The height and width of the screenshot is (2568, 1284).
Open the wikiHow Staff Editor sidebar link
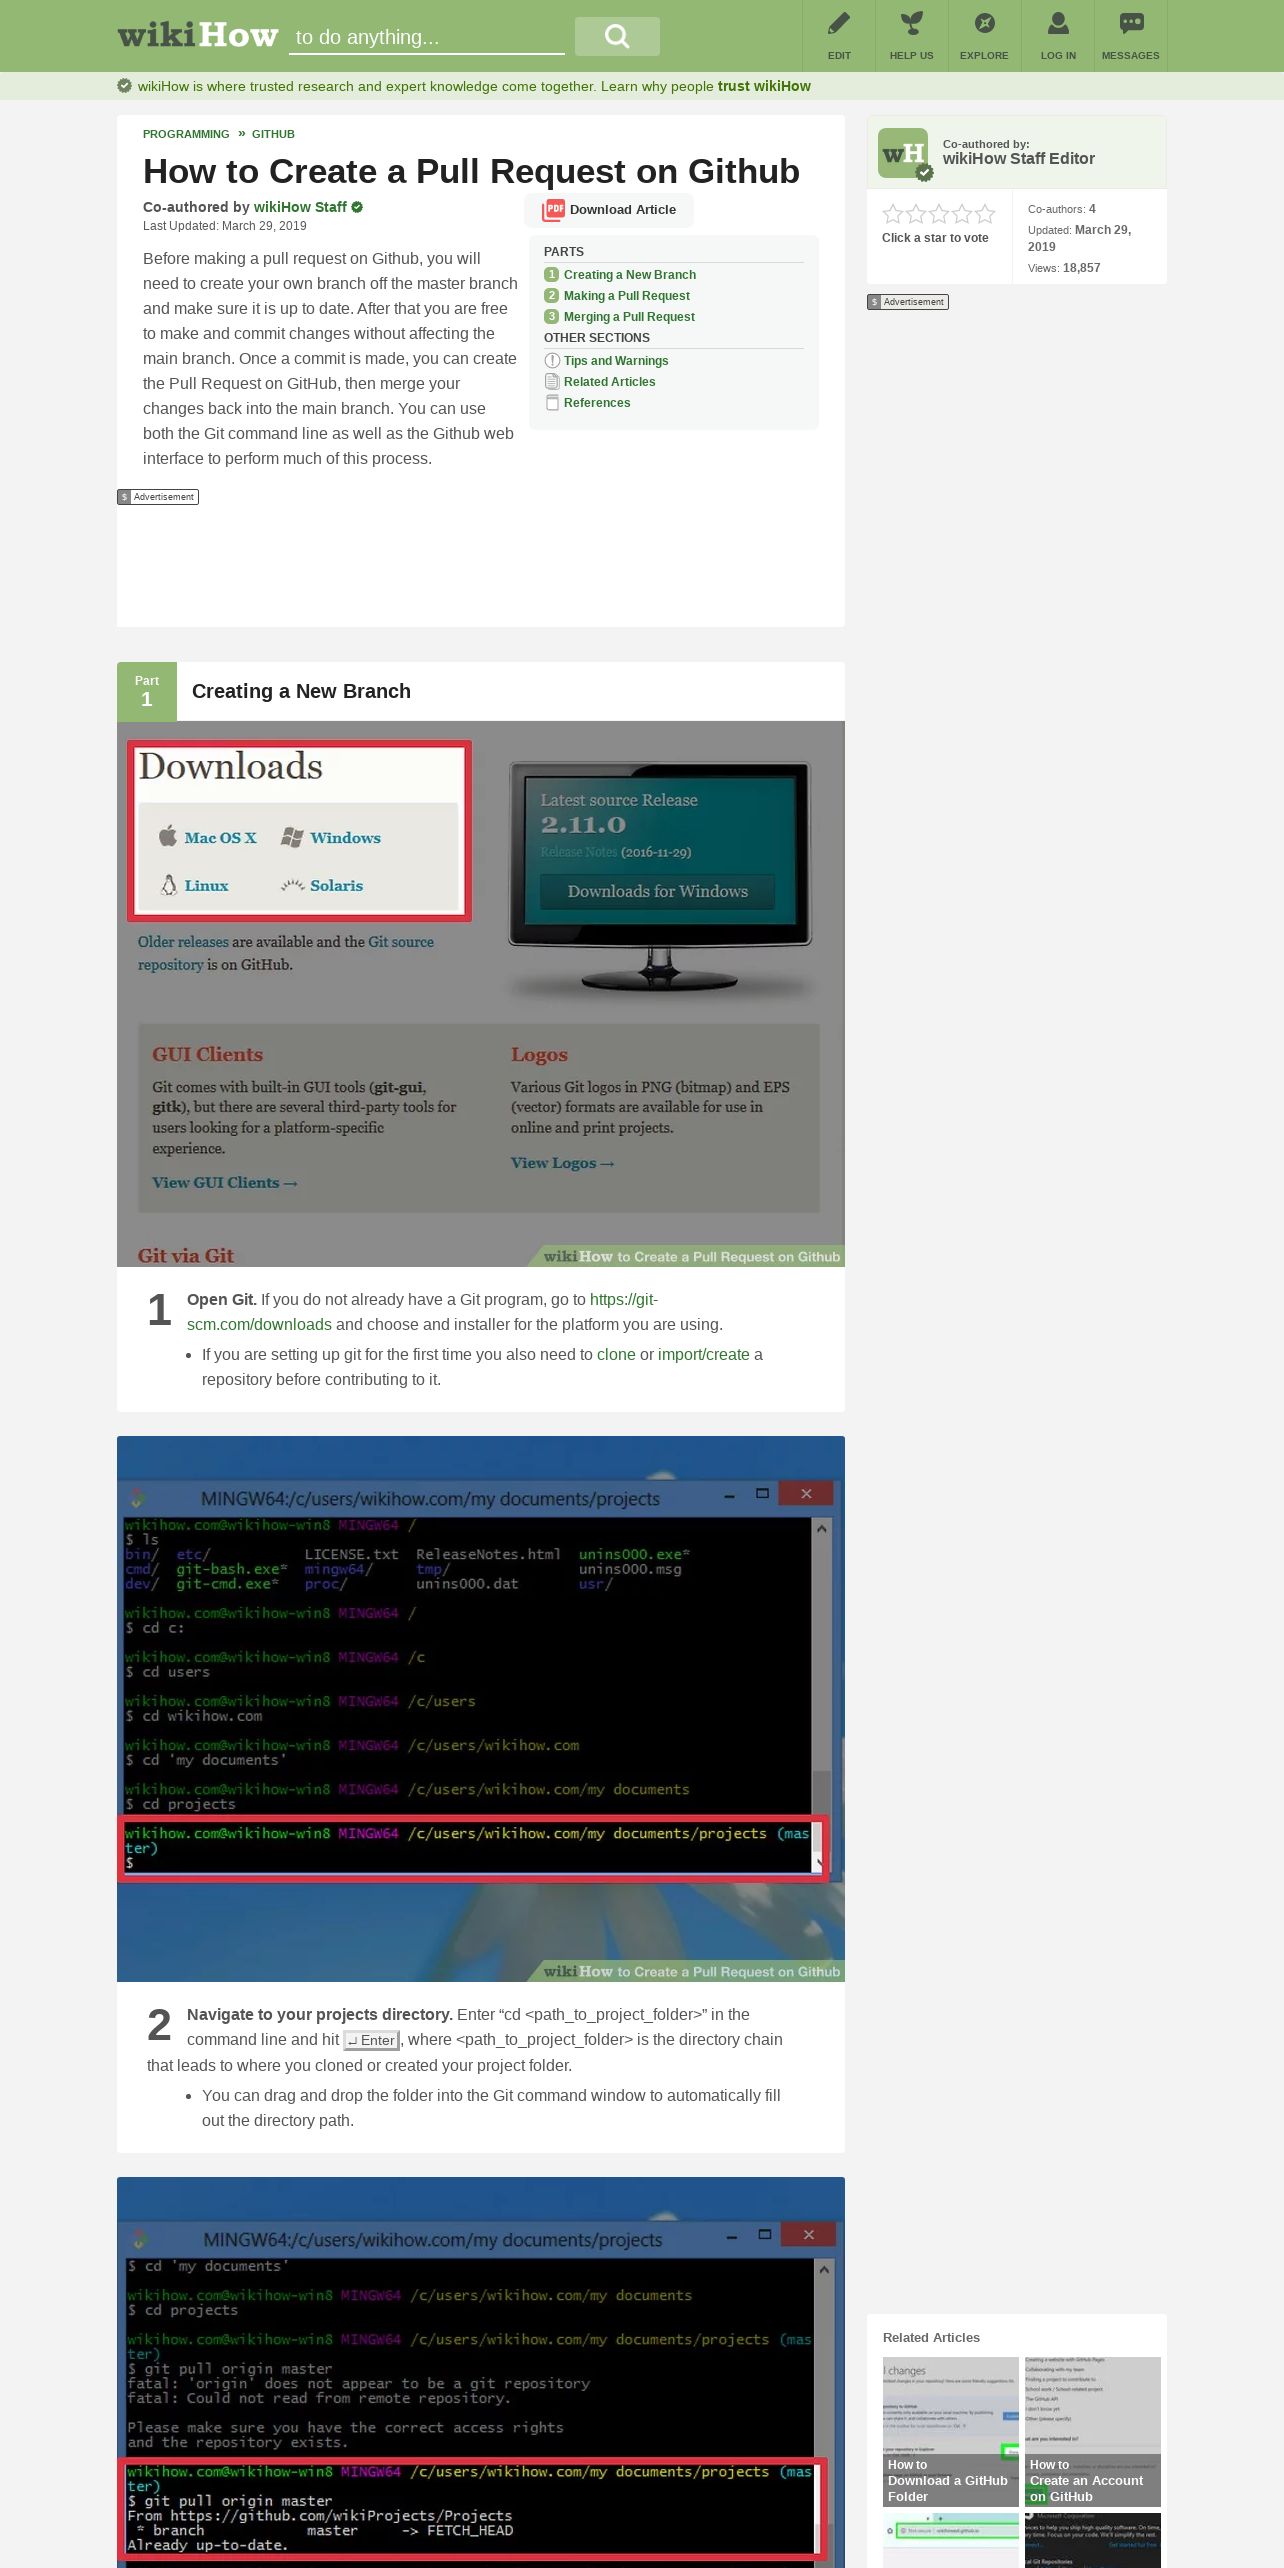[x=1018, y=158]
